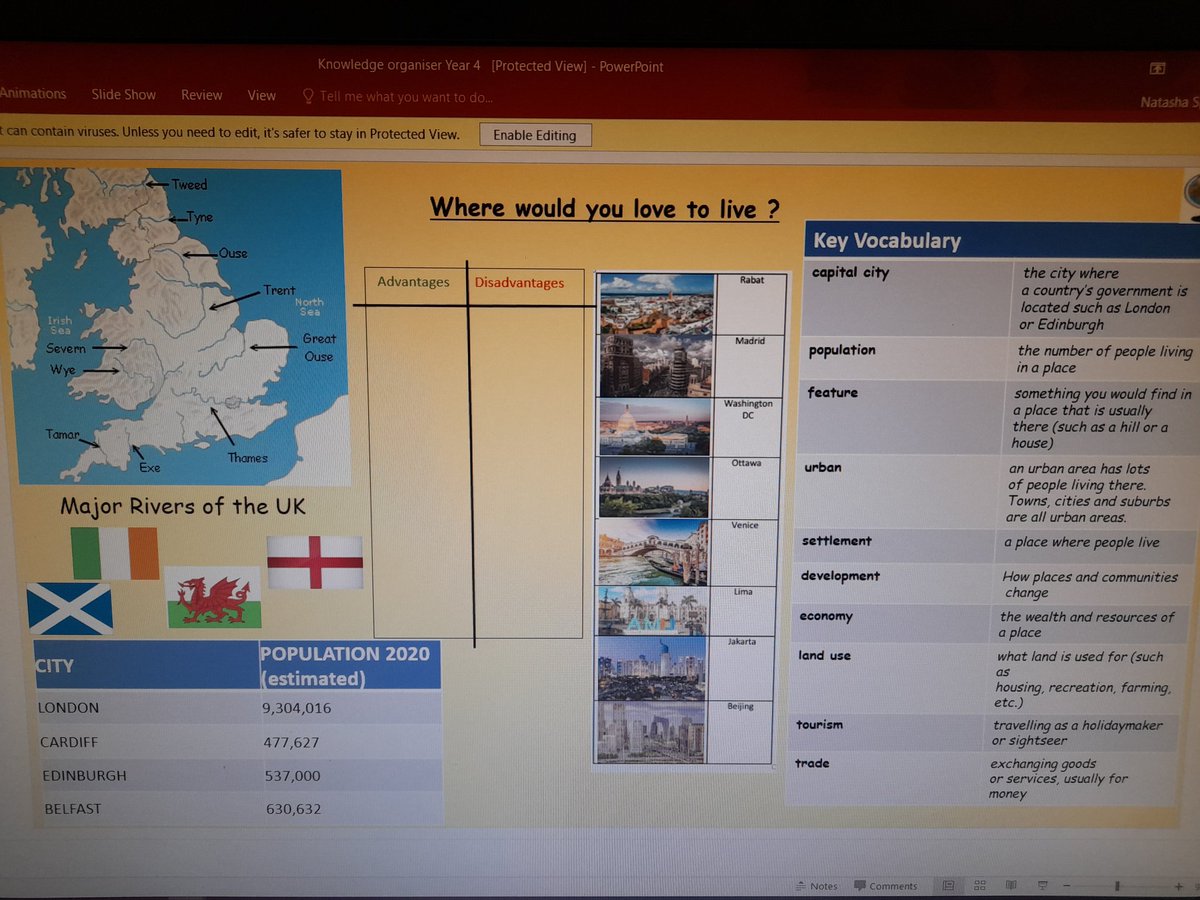The width and height of the screenshot is (1200, 900).
Task: Click the zoom out minus icon
Action: coord(1066,886)
